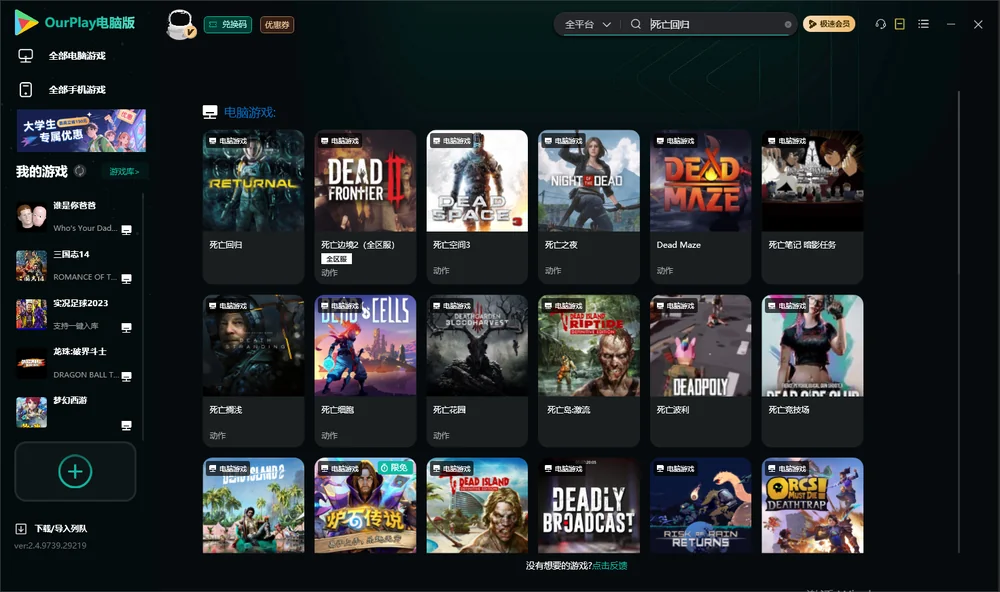This screenshot has width=1000, height=592.
Task: Click the add game plus button
Action: [x=75, y=471]
